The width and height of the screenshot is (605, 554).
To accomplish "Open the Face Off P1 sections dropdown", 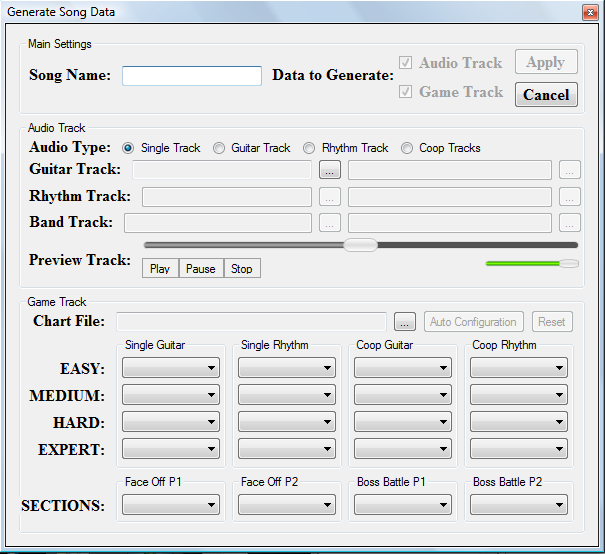I will pos(171,505).
